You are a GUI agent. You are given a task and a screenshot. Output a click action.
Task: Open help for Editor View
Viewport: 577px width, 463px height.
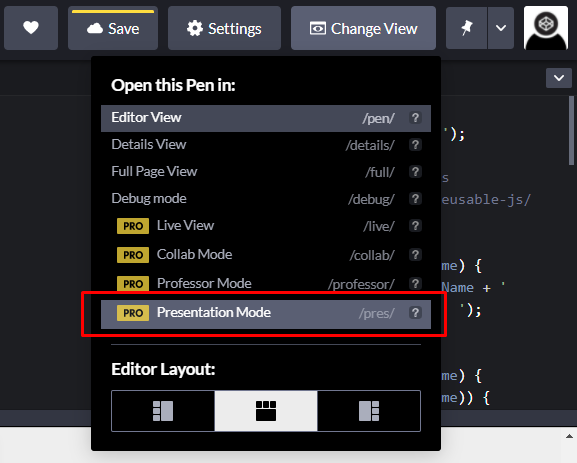tap(415, 118)
